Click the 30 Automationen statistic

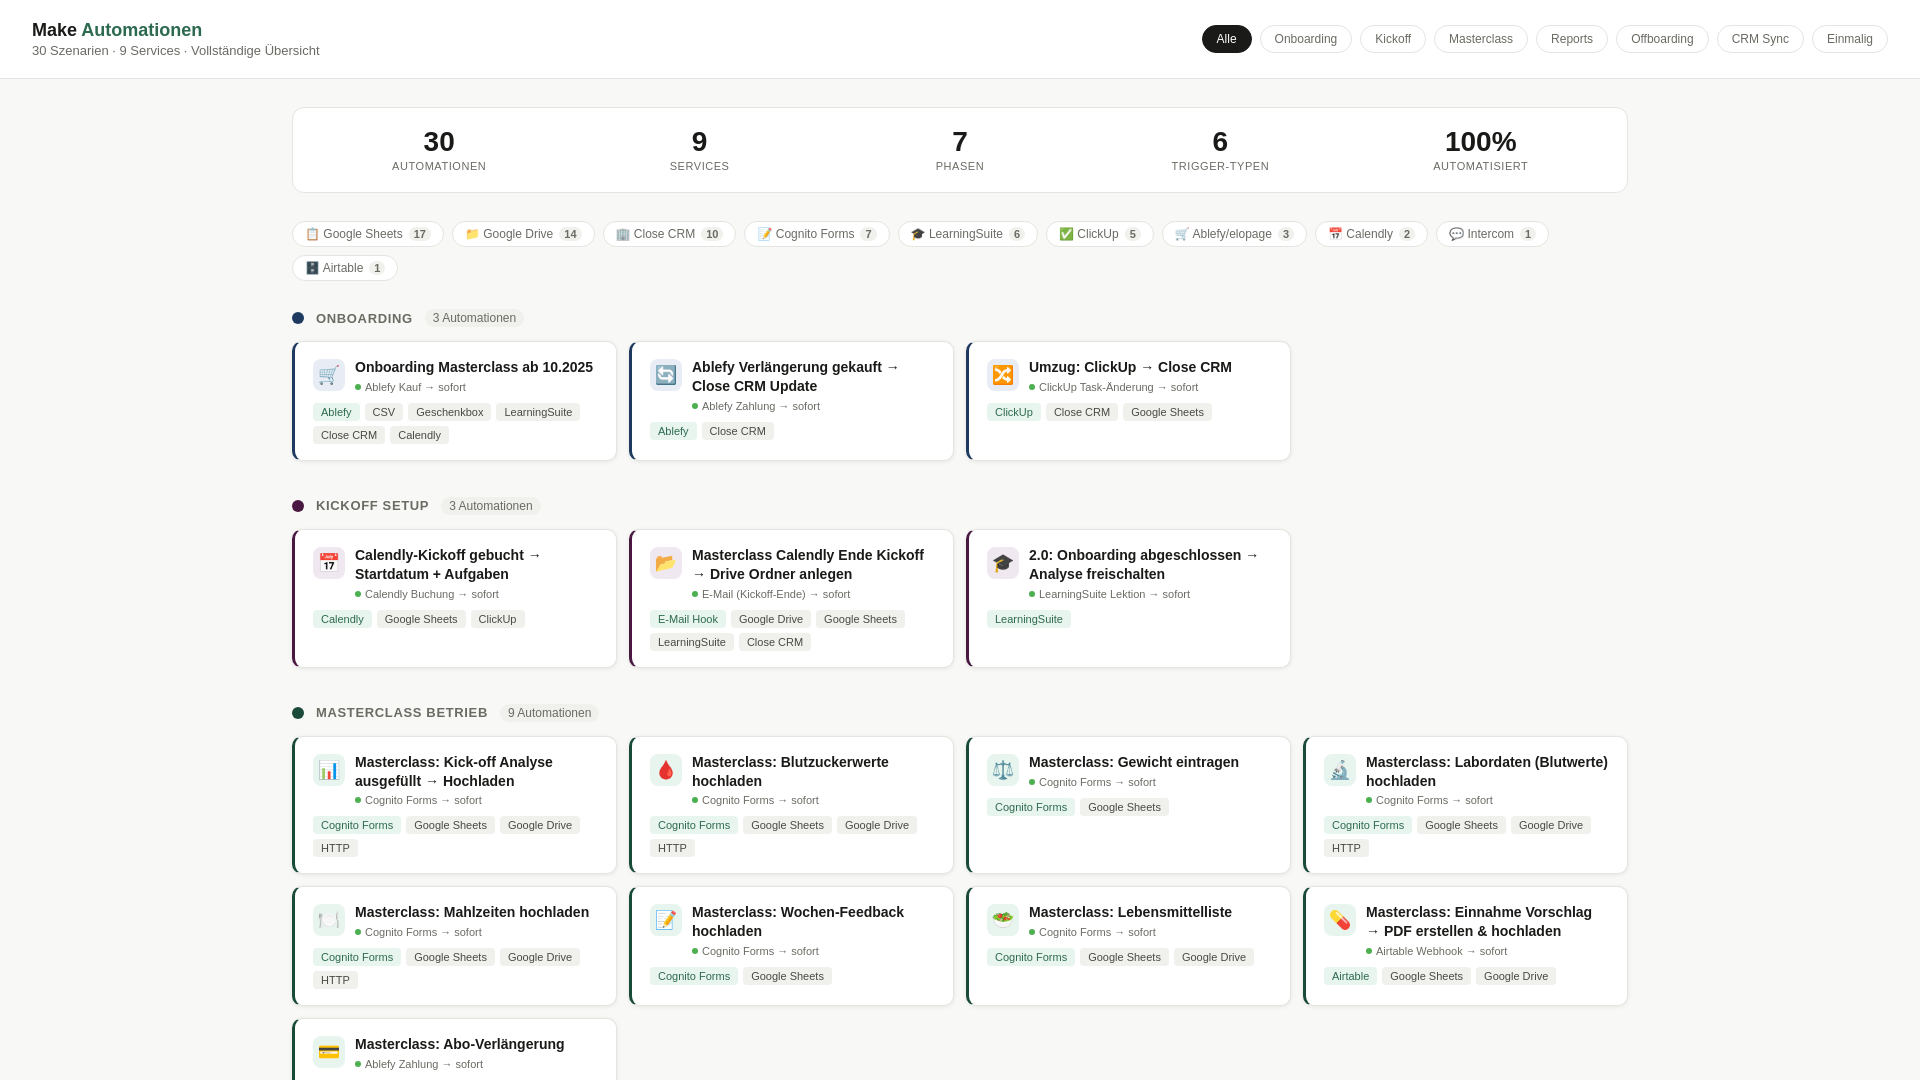pos(439,150)
